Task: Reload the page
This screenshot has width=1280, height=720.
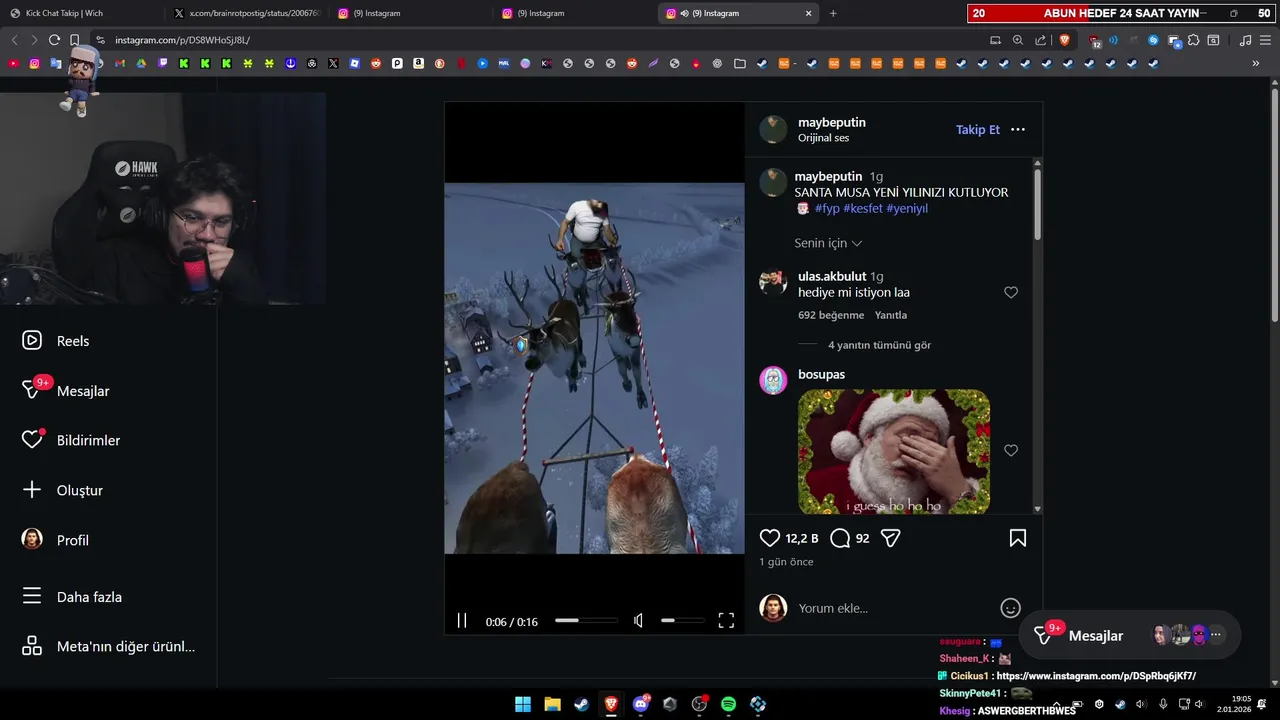Action: click(x=54, y=40)
